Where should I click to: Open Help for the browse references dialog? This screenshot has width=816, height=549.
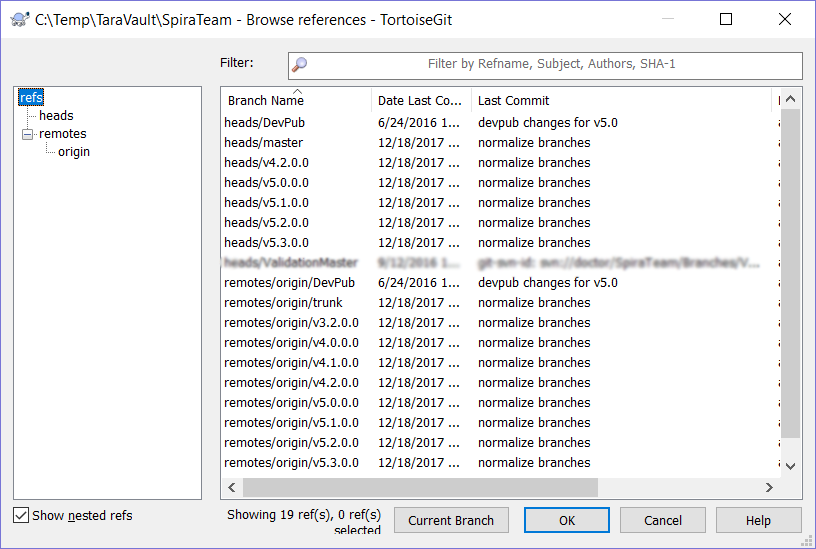(x=758, y=520)
